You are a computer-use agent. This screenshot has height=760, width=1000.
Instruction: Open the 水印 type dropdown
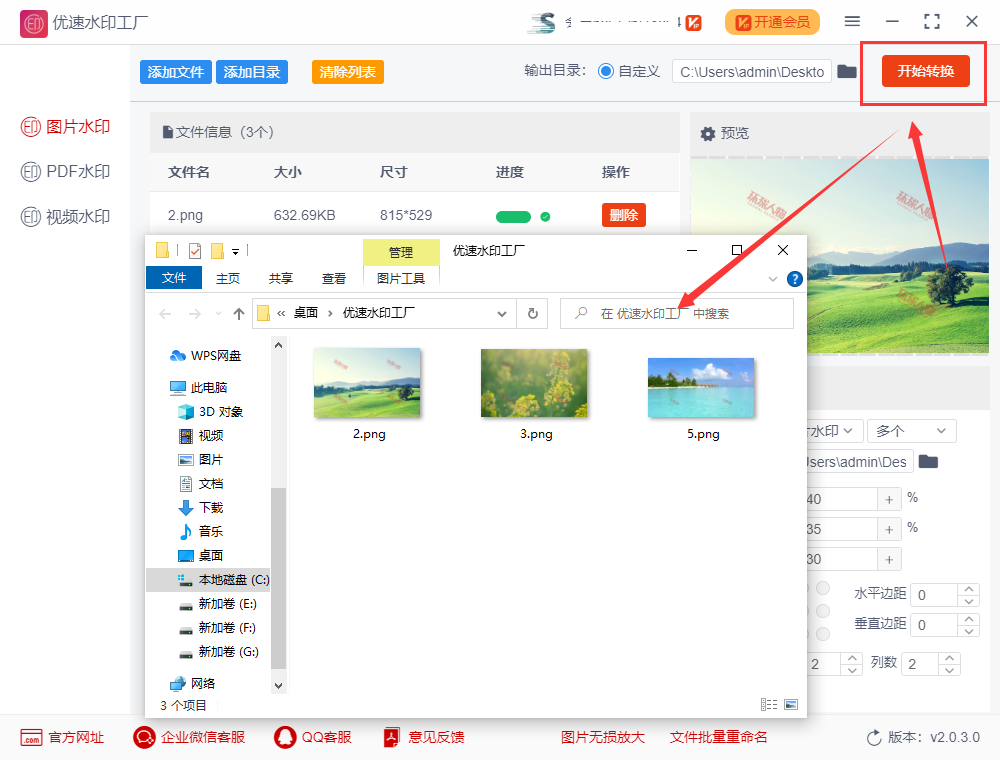834,431
